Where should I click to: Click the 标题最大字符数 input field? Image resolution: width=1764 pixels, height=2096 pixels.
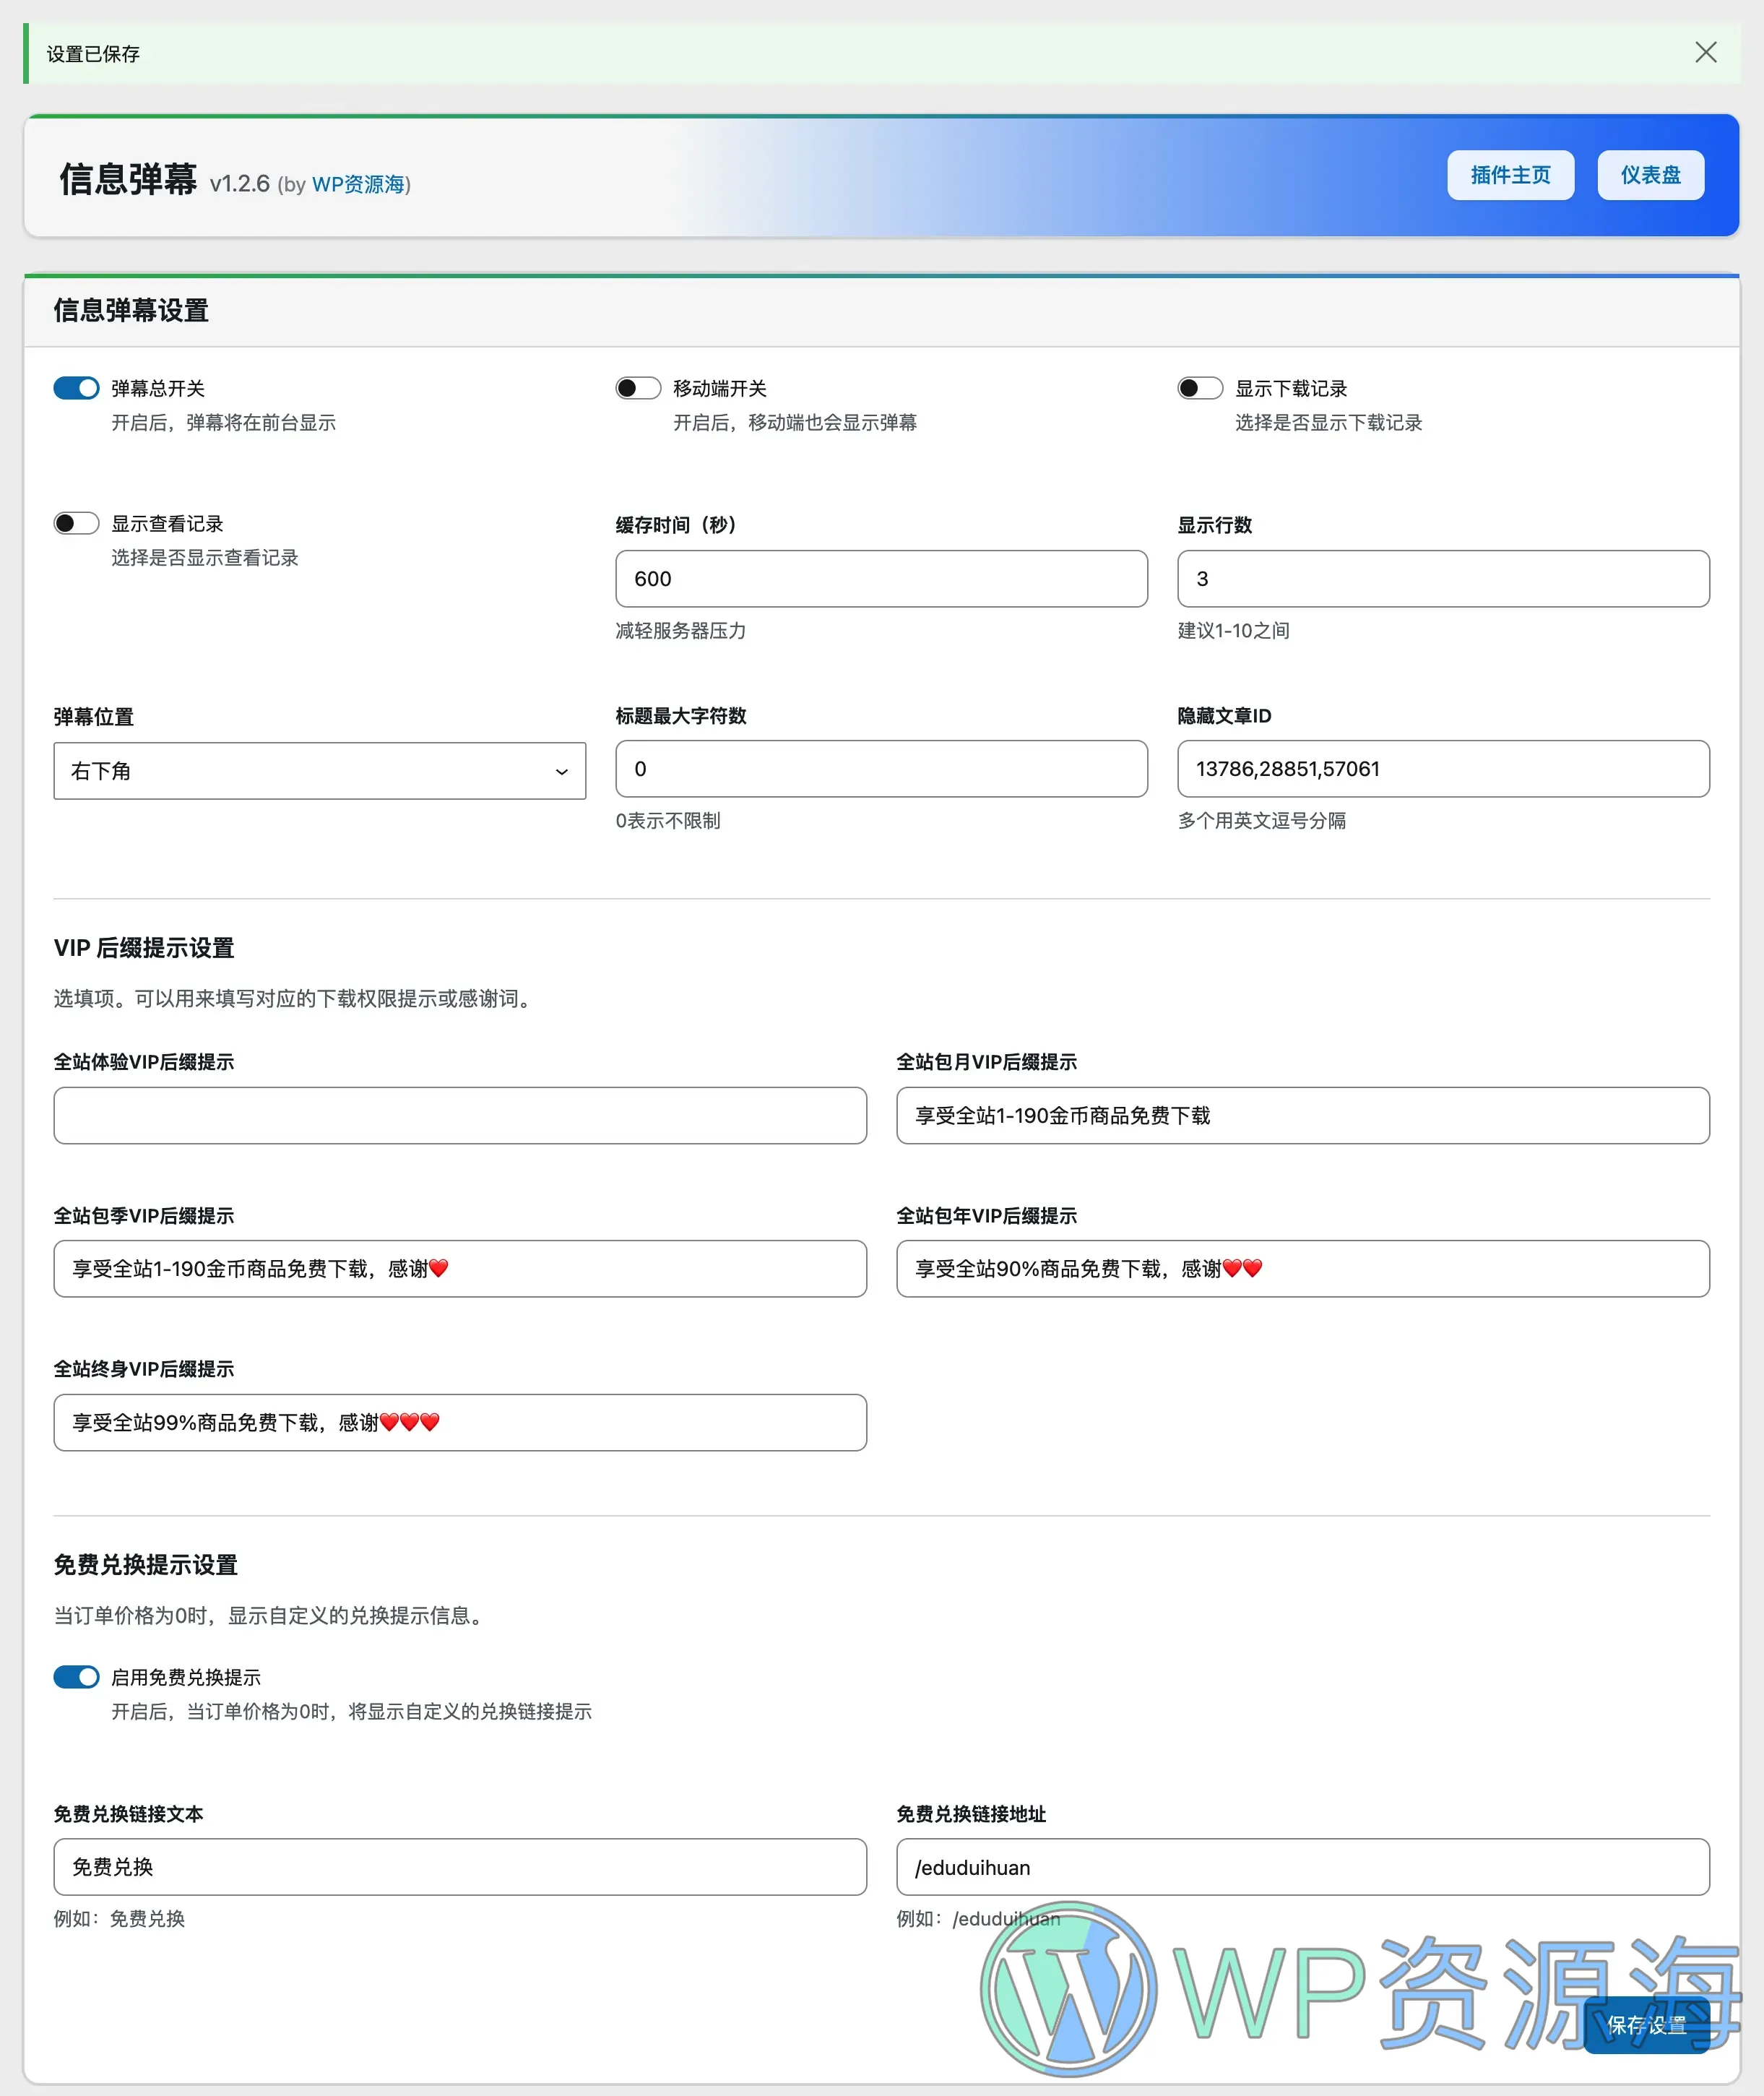click(x=880, y=769)
